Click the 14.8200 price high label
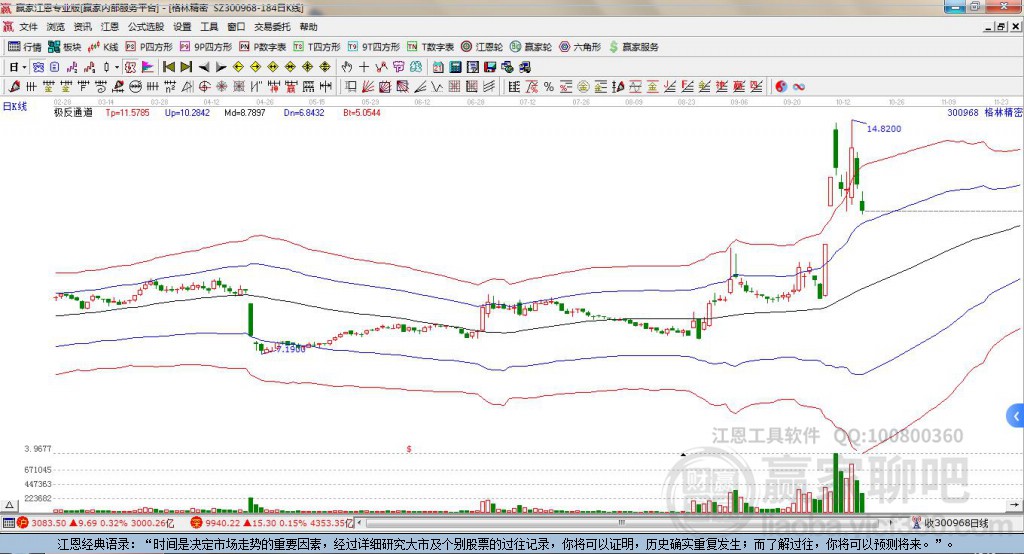The image size is (1024, 554). (x=884, y=129)
